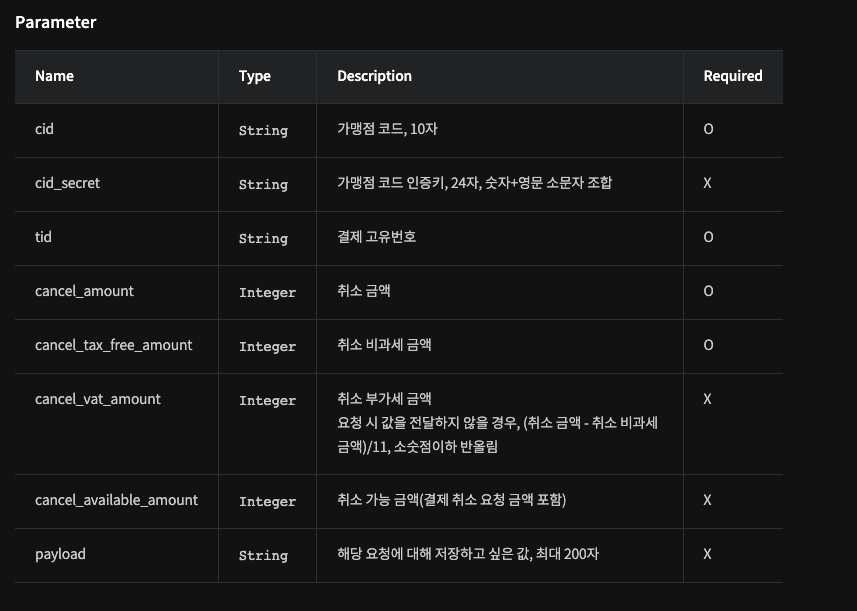This screenshot has width=857, height=611.
Task: Select the 'Description' column header
Action: click(374, 77)
